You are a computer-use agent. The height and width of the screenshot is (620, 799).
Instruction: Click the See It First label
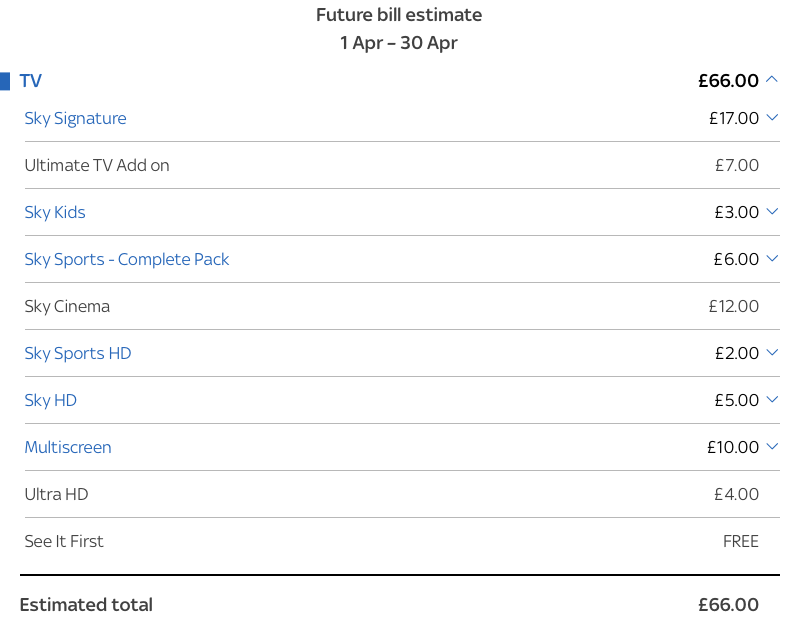tap(64, 541)
